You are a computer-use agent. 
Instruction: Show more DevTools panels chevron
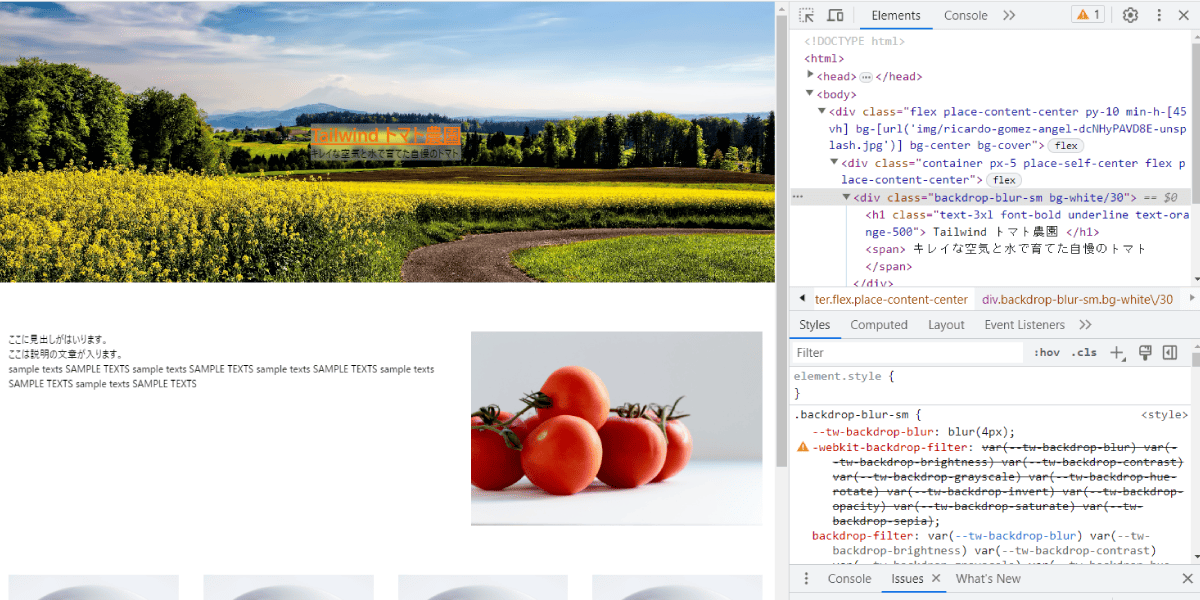point(1009,15)
